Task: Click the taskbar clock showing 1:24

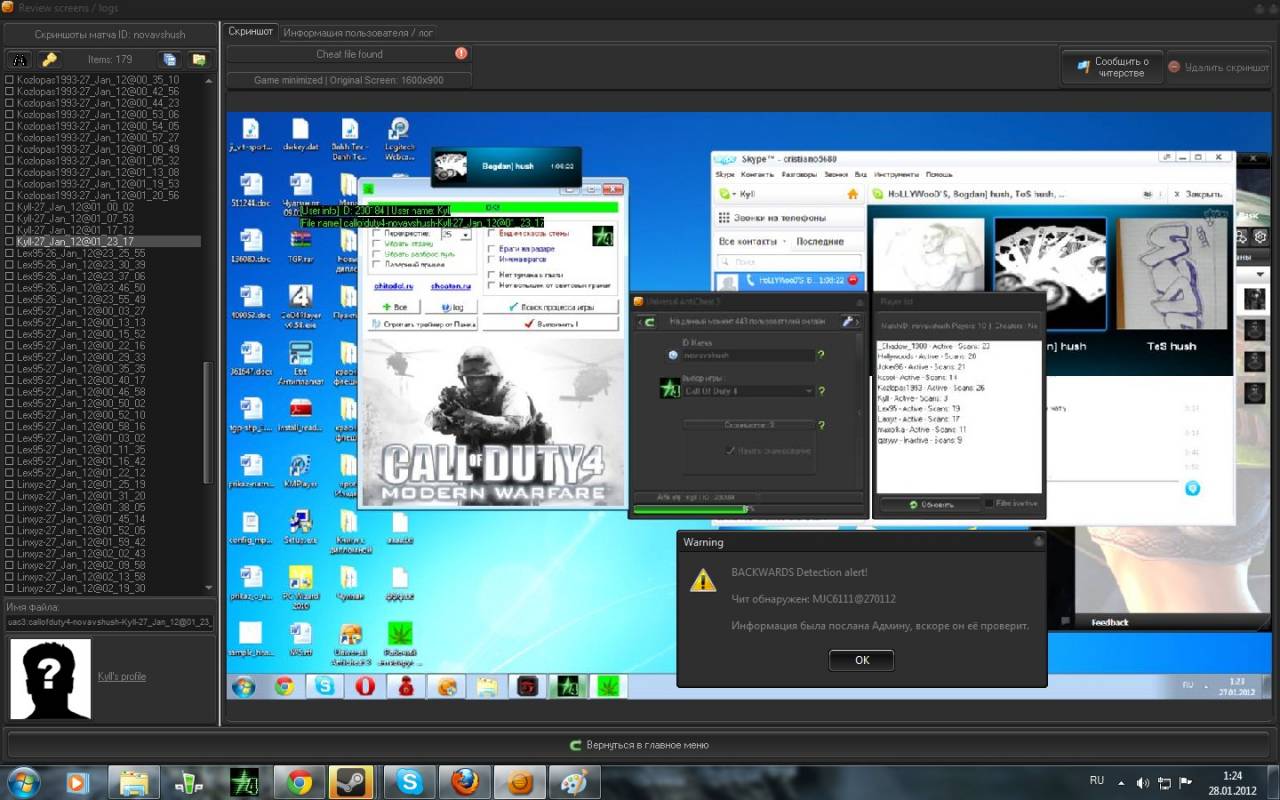Action: coord(1232,782)
